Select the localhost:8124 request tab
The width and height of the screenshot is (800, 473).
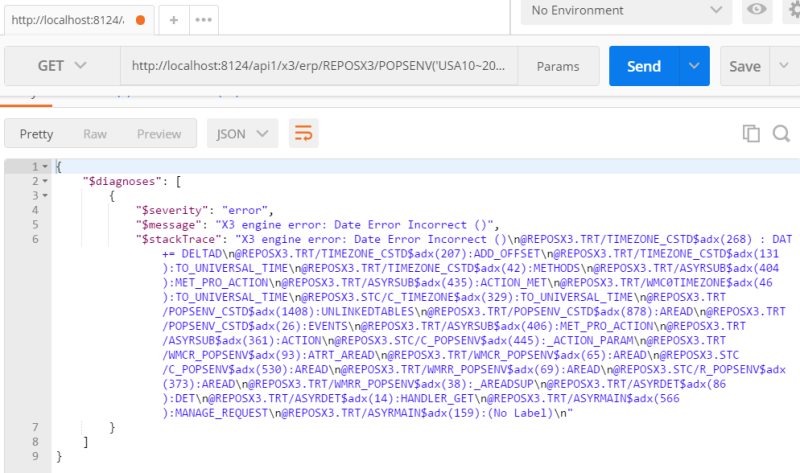pos(79,20)
